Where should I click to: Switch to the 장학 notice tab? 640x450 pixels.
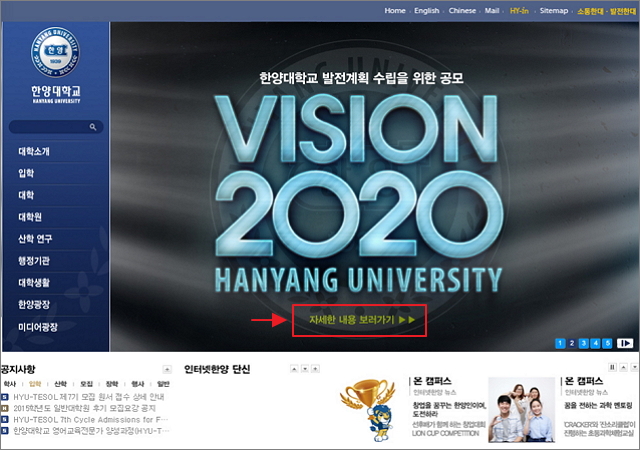point(112,383)
